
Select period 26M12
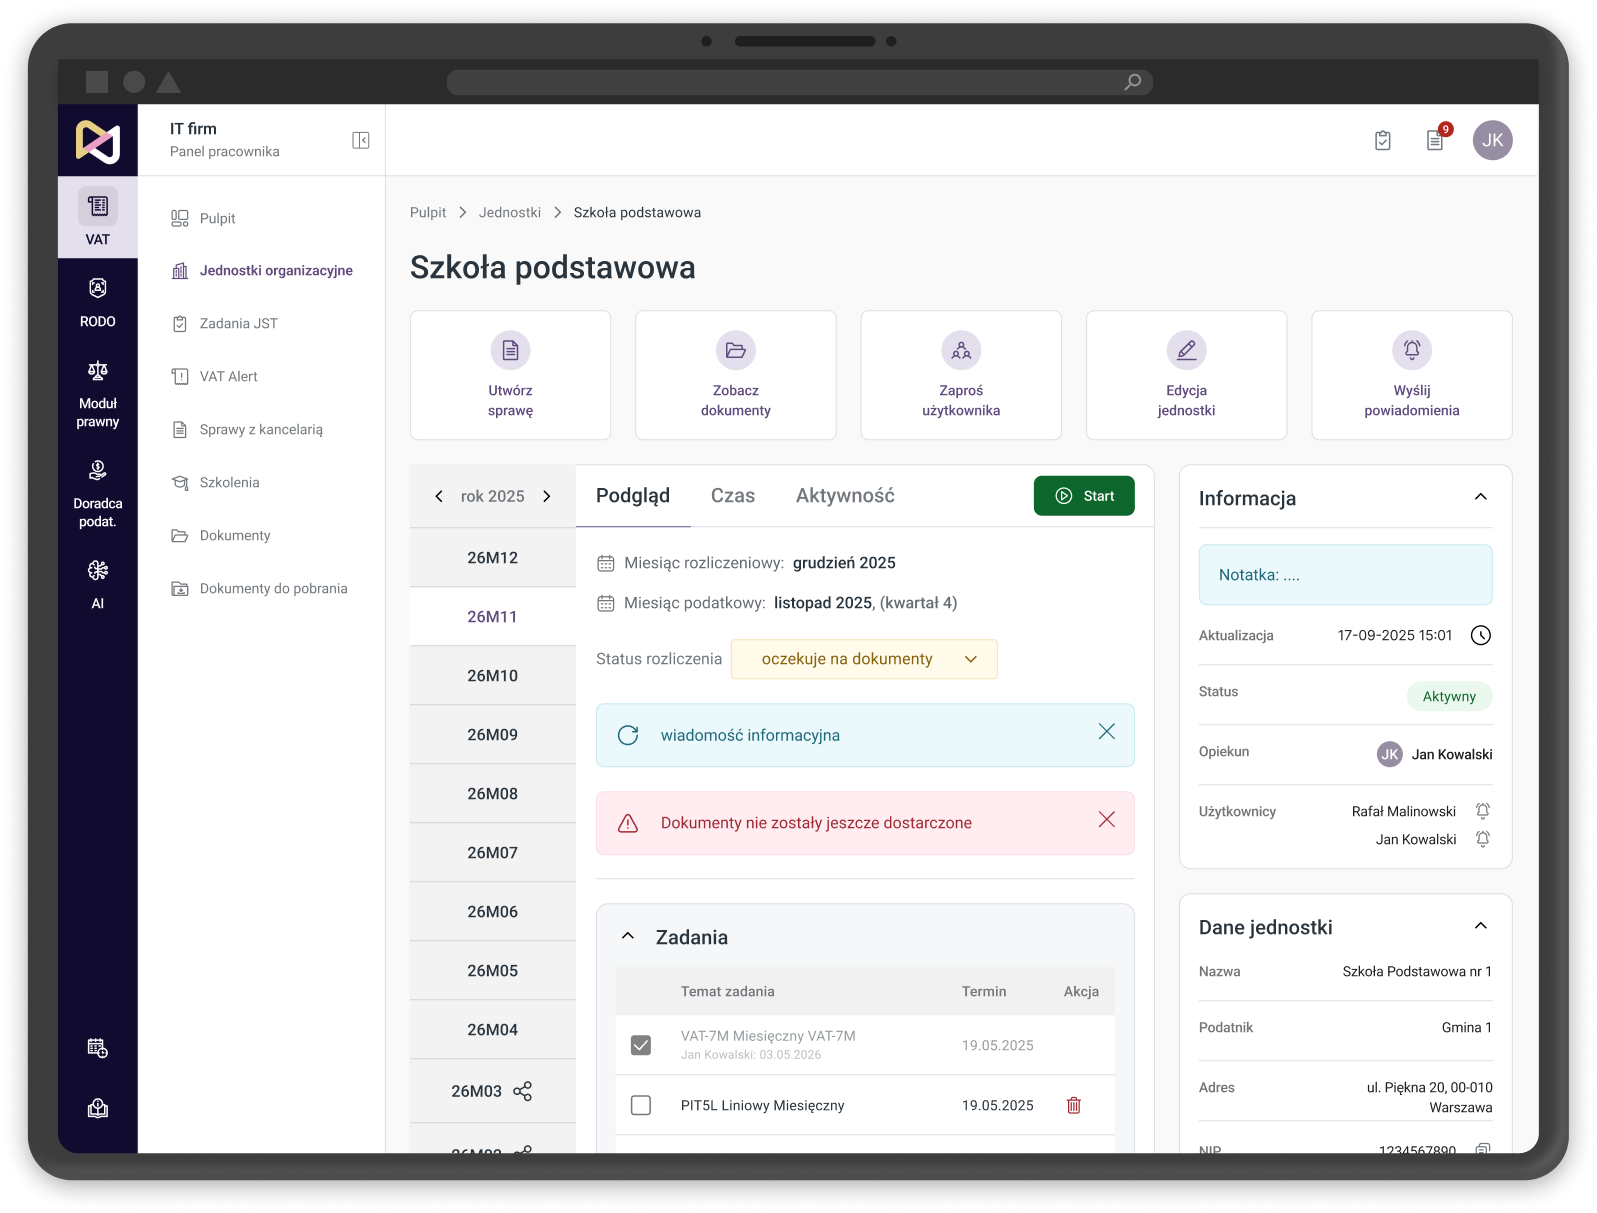tap(493, 558)
